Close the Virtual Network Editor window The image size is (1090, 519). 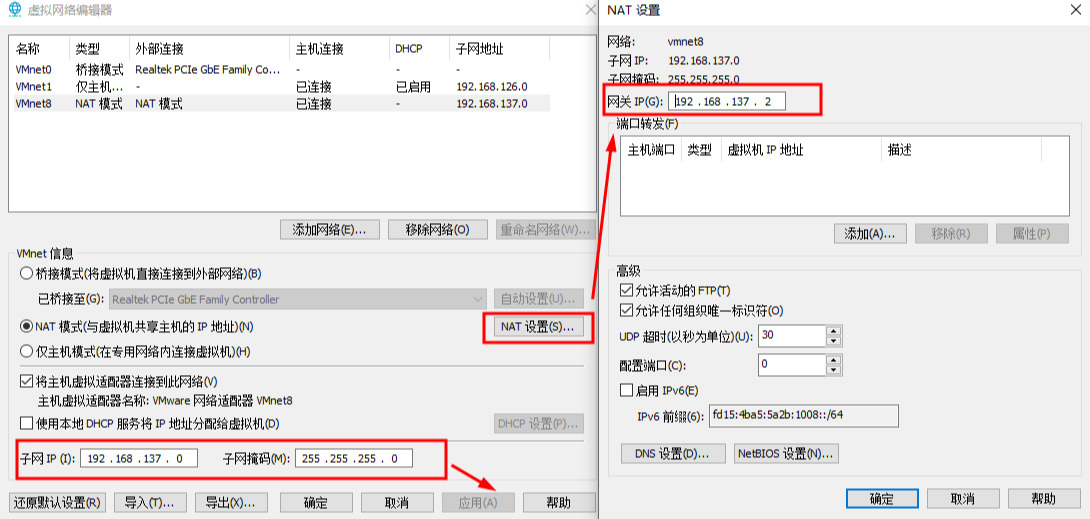pyautogui.click(x=589, y=9)
